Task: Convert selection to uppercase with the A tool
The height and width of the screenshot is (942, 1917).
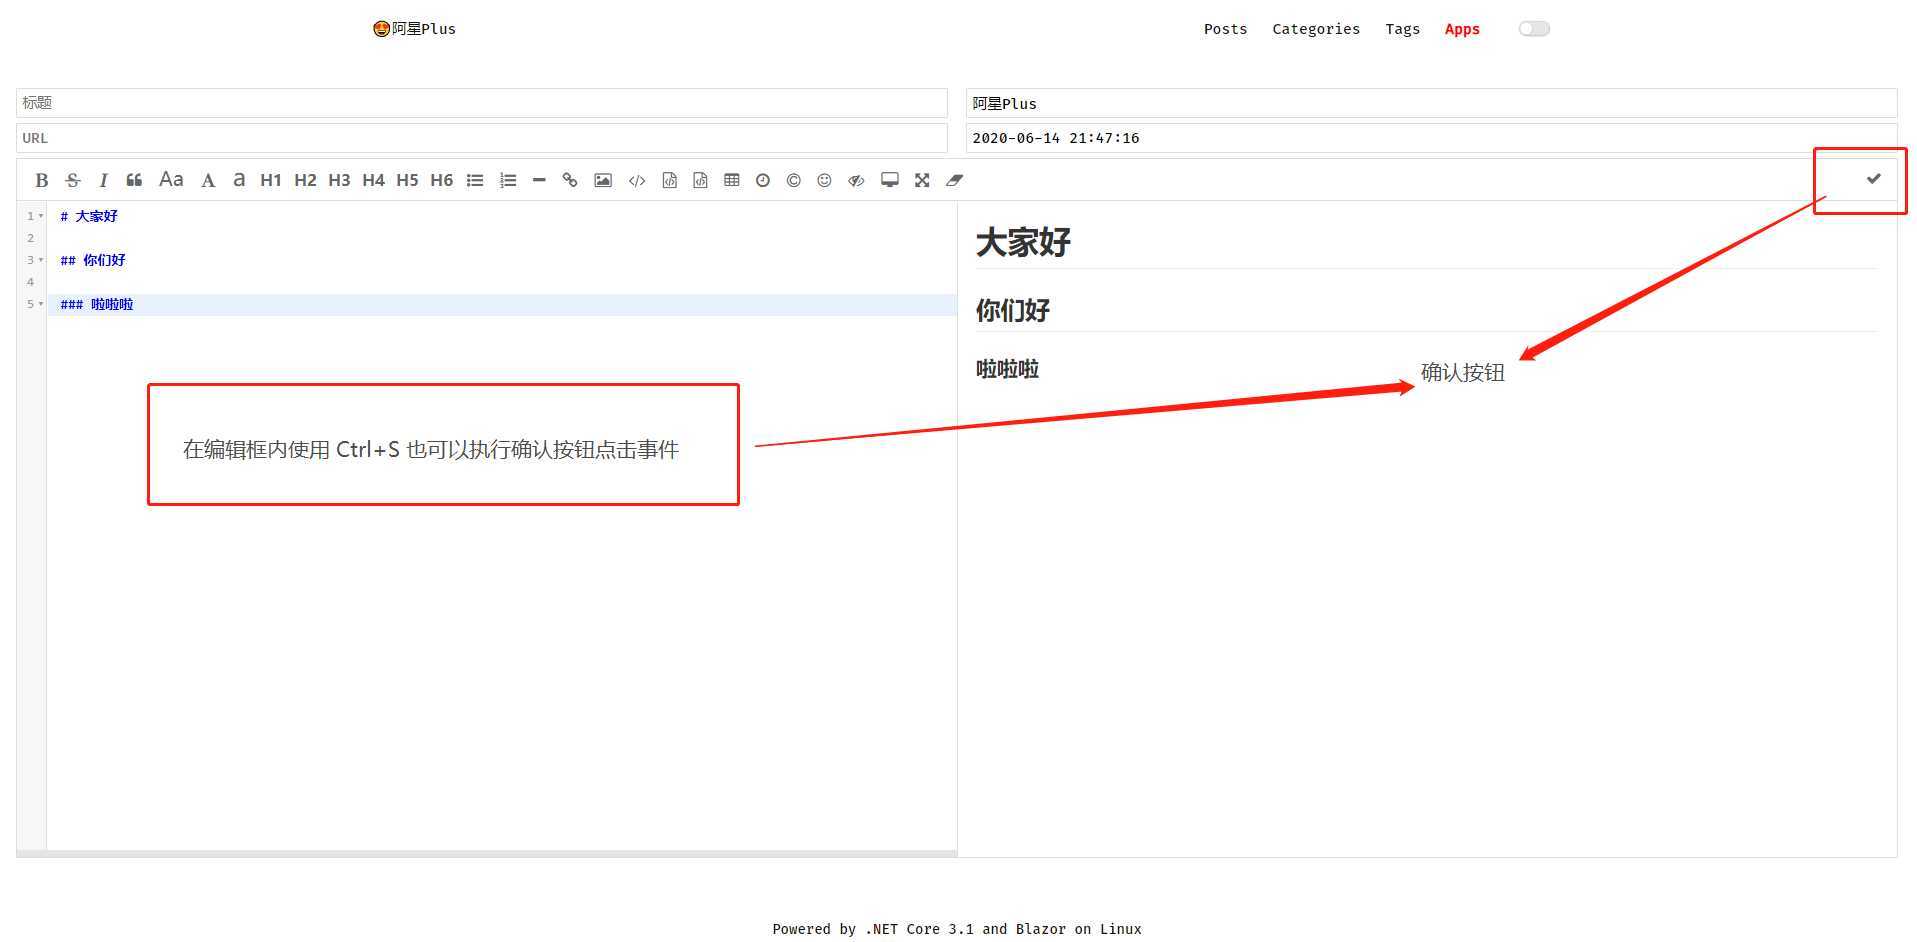Action: (207, 181)
